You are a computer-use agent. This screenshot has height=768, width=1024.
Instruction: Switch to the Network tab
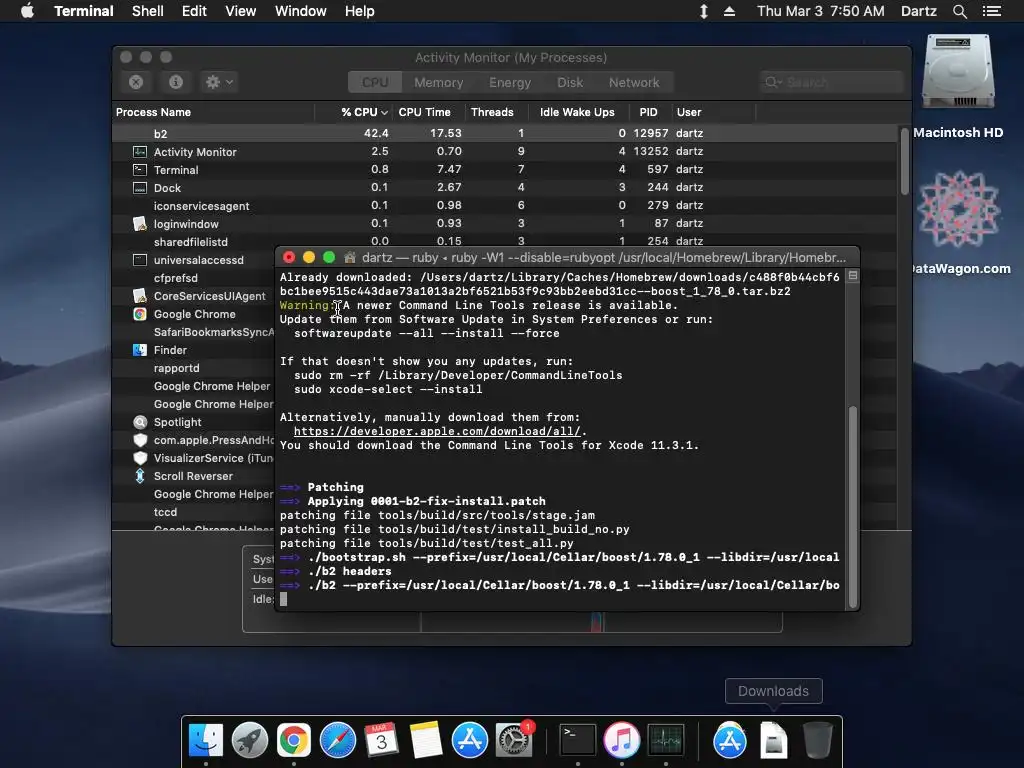(x=633, y=82)
